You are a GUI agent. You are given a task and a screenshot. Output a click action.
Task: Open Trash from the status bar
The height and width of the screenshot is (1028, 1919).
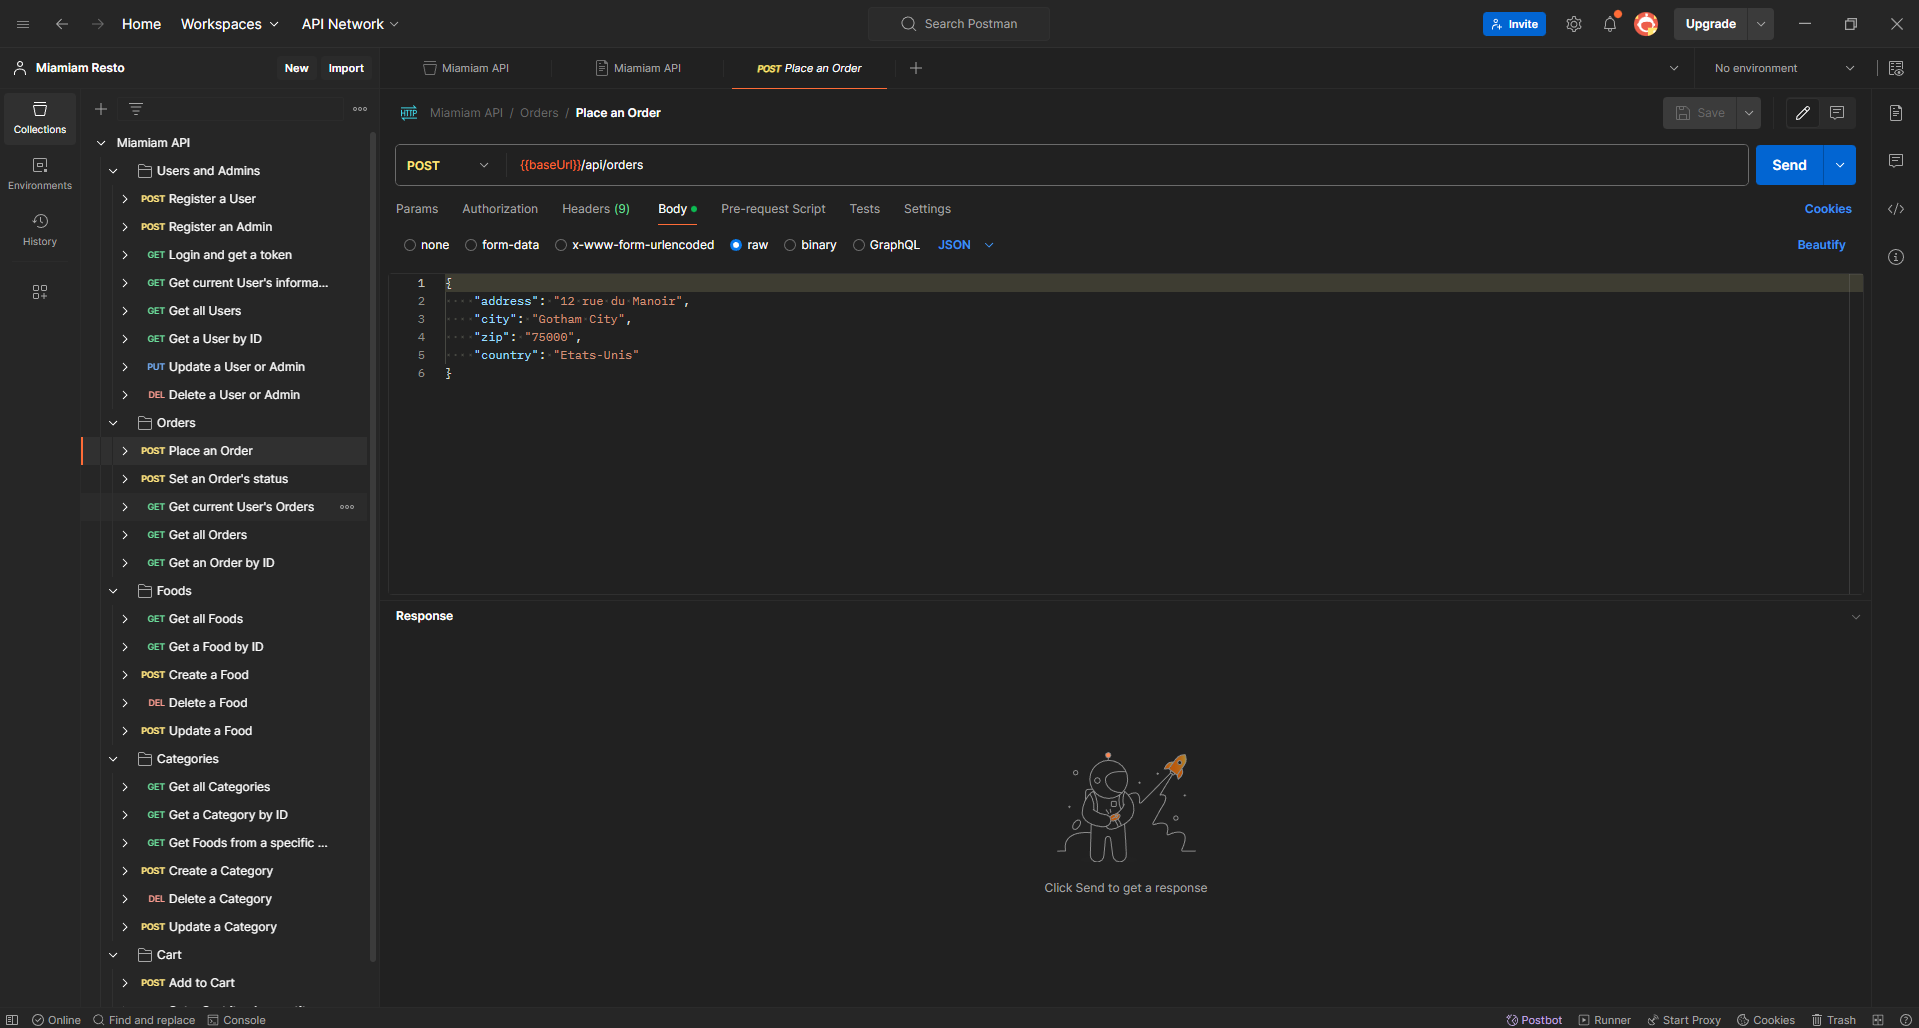tap(1834, 1020)
